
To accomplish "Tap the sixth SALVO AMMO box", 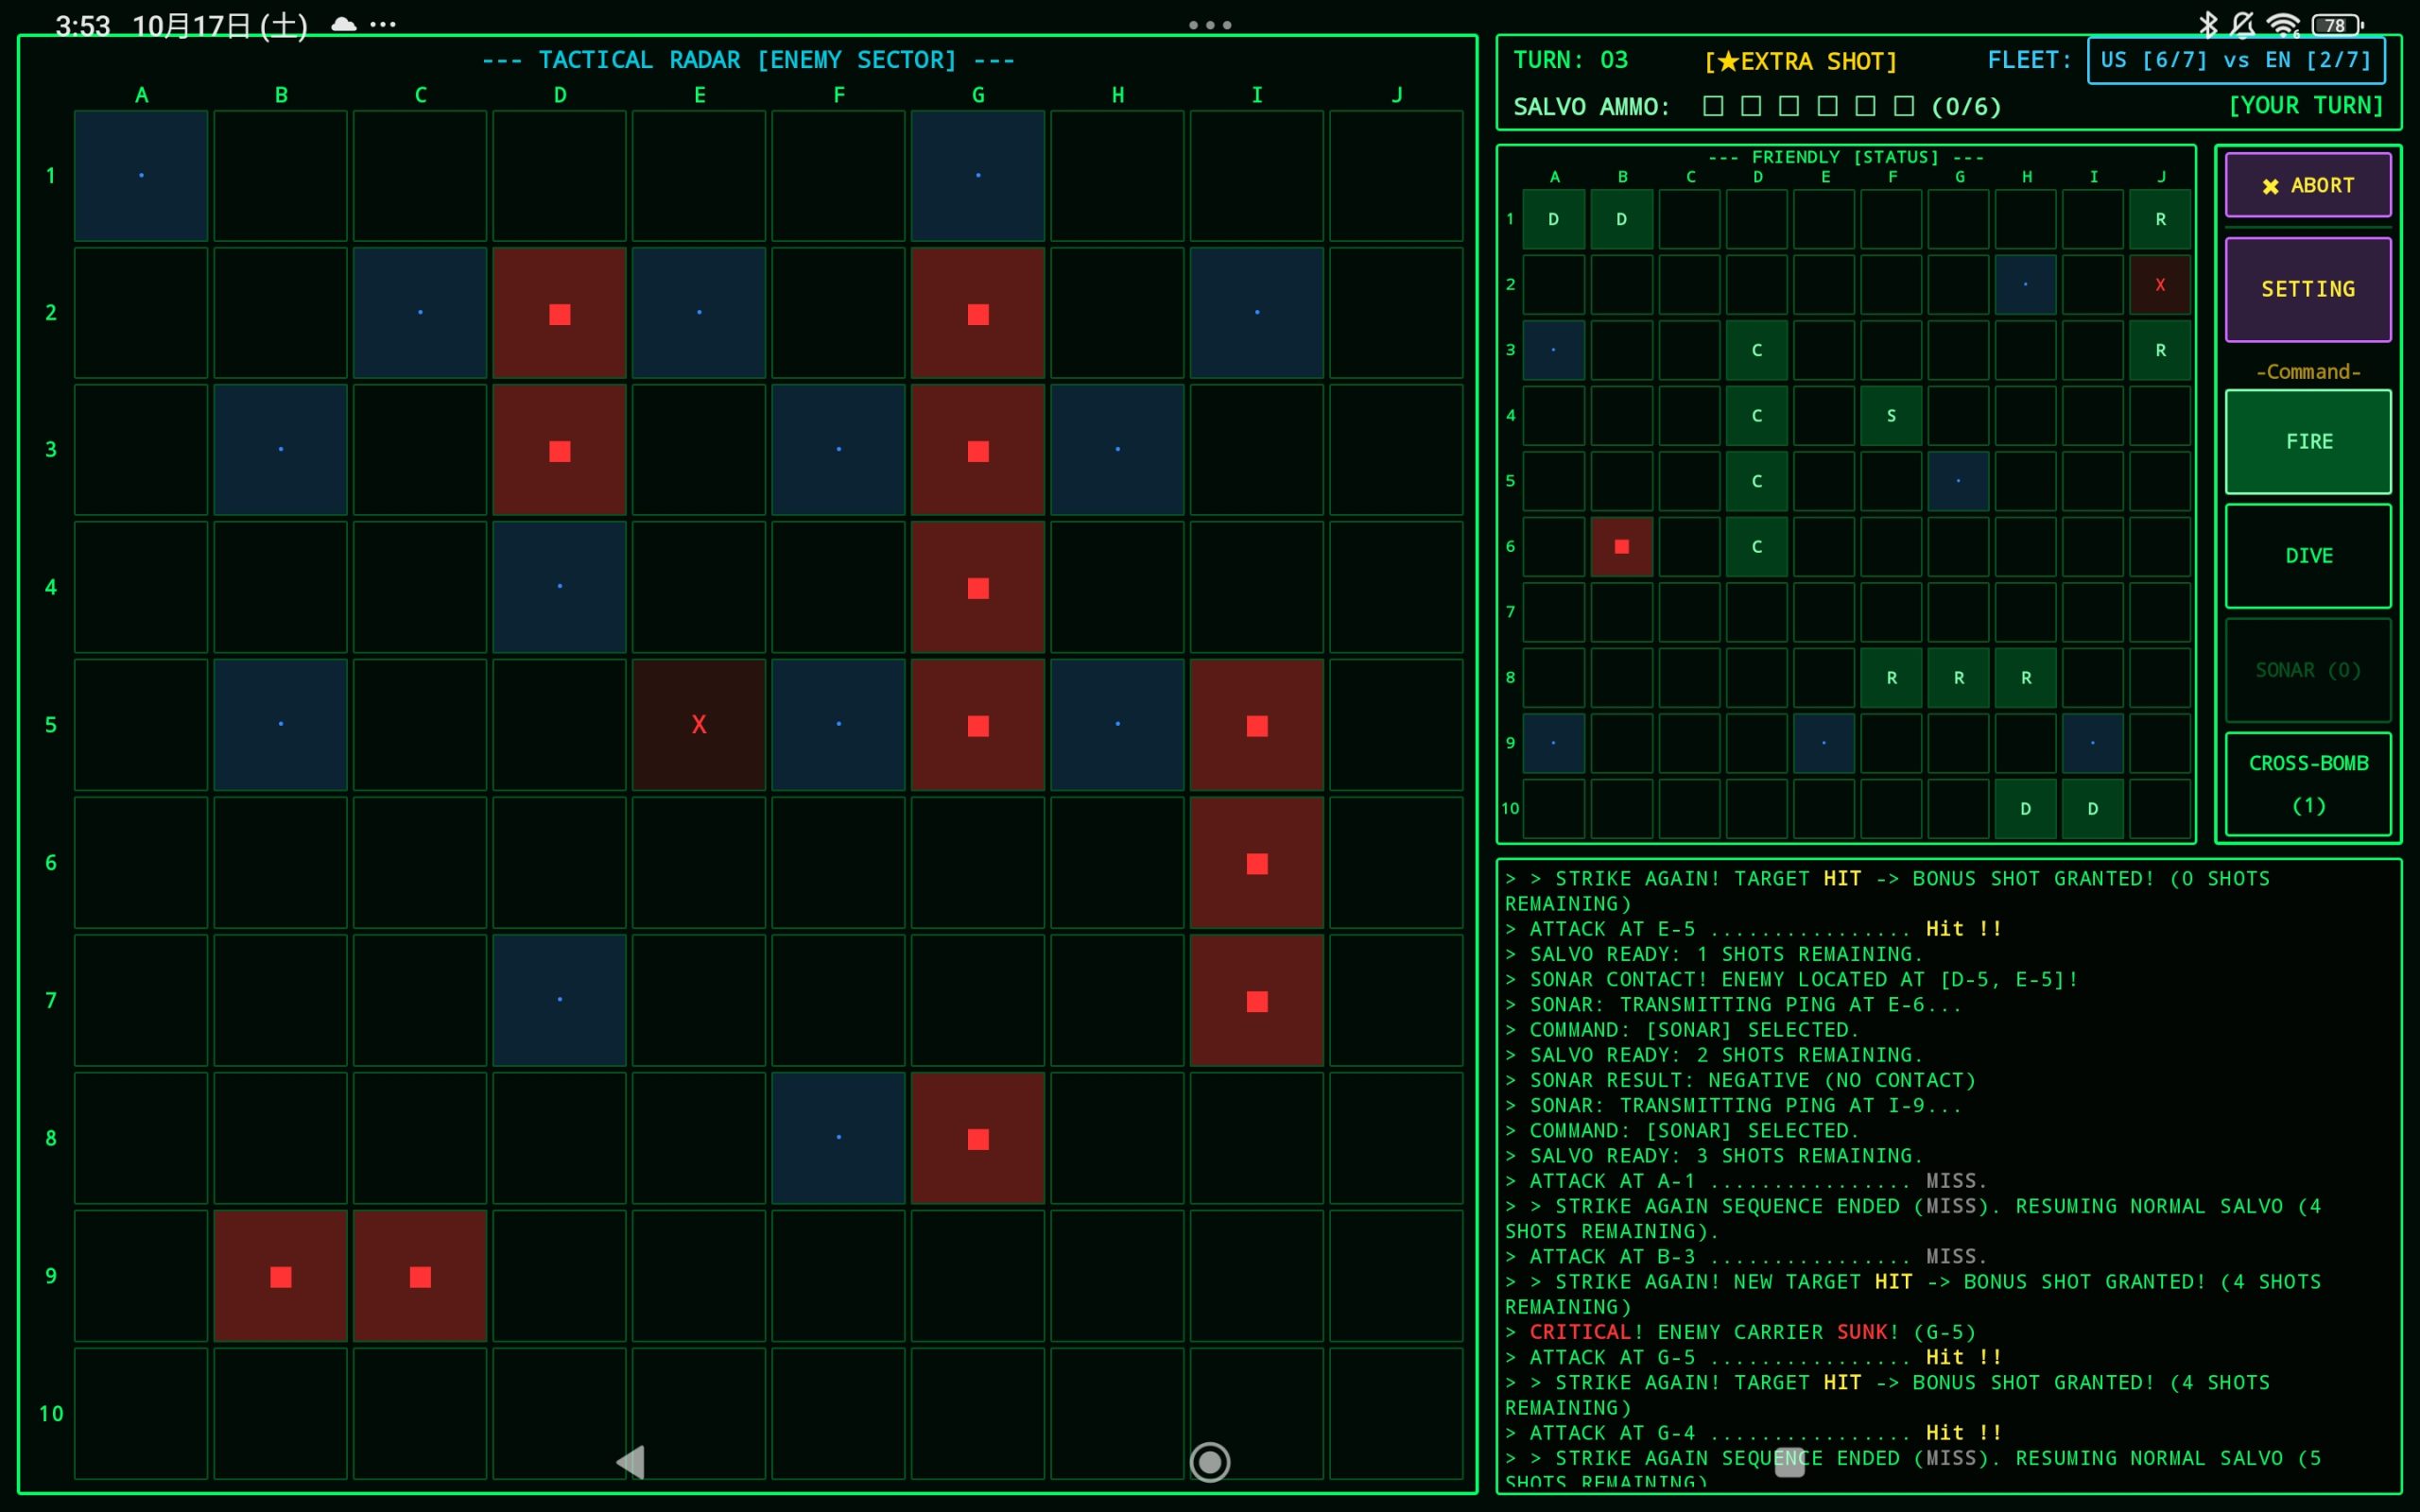I will coord(1904,106).
